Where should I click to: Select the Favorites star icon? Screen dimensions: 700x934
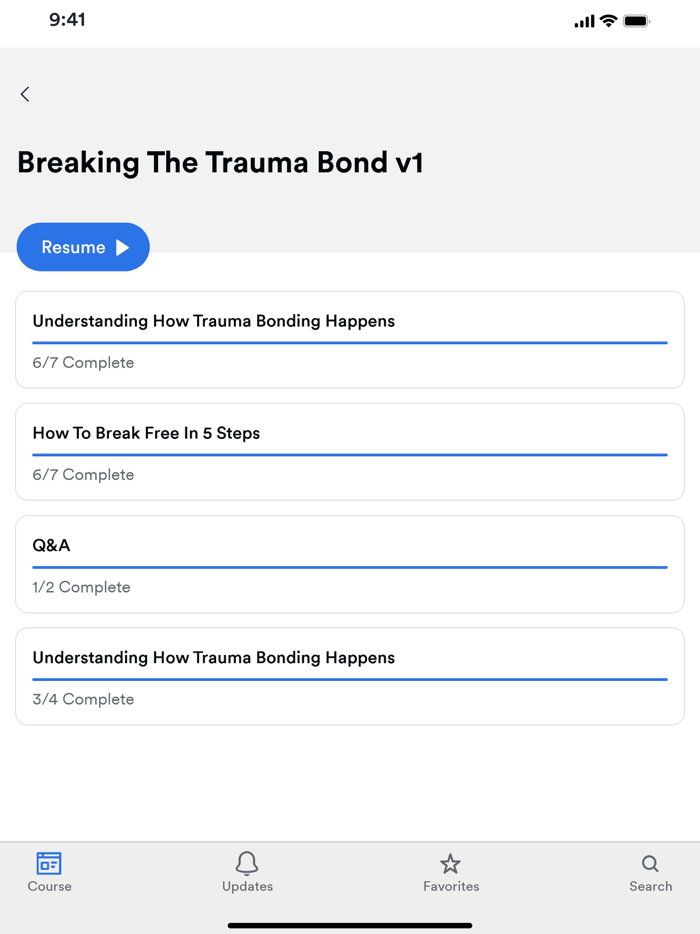pyautogui.click(x=451, y=864)
